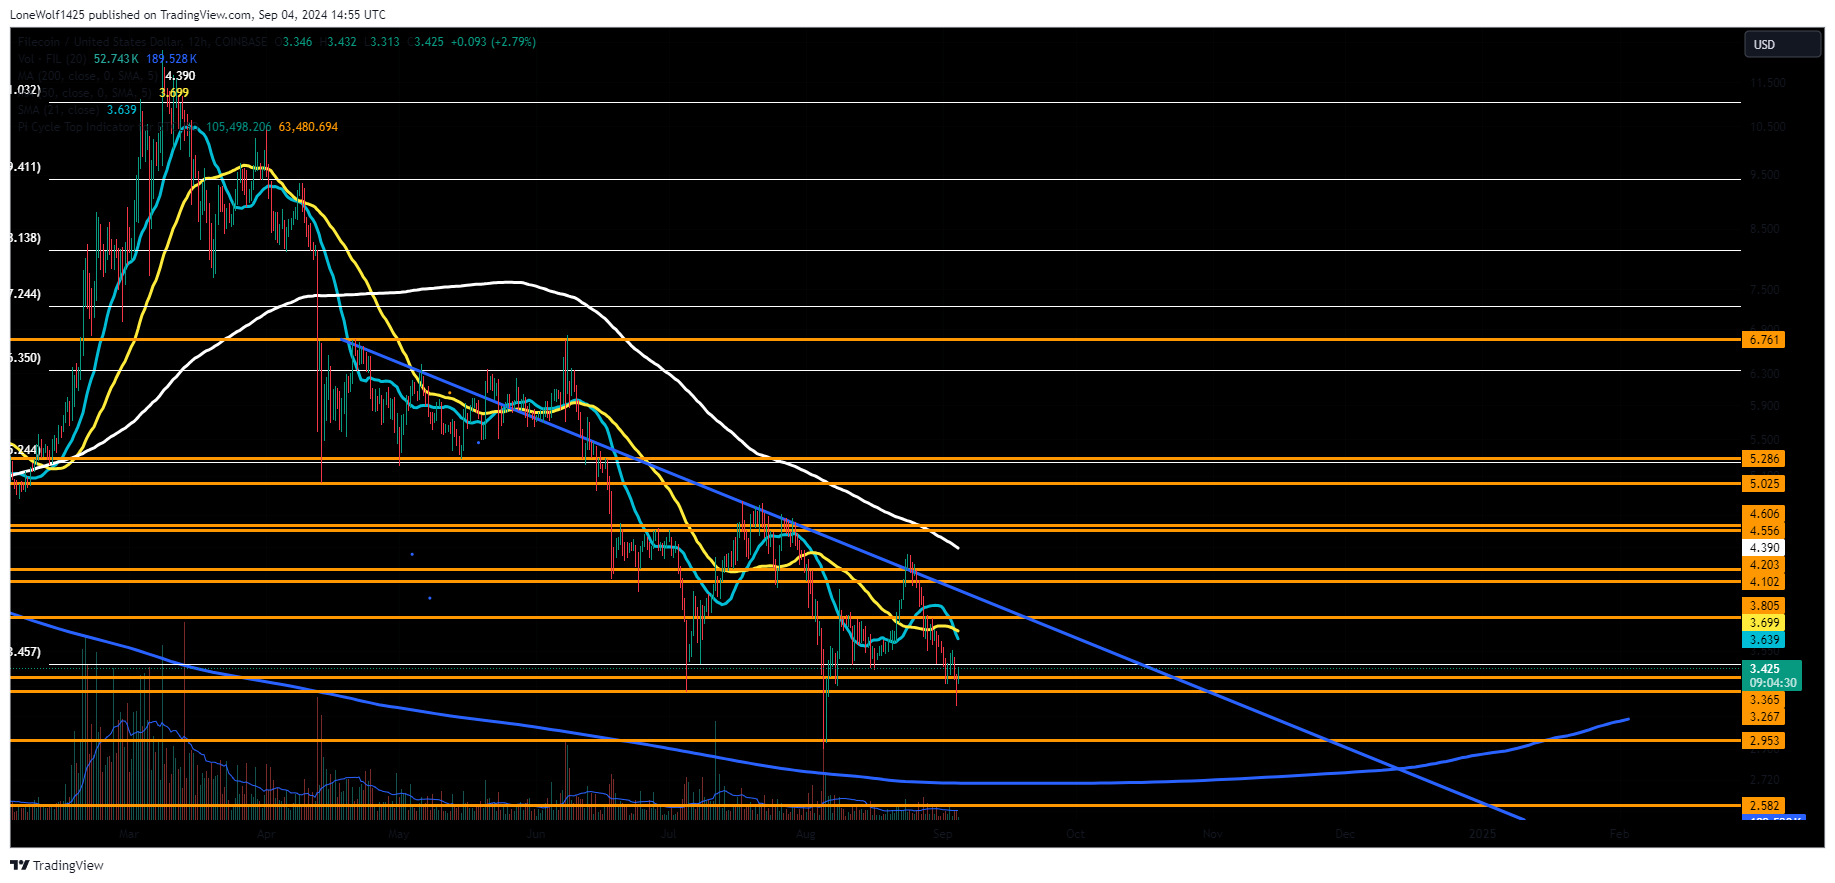The image size is (1835, 883).
Task: Click the TradingView logo
Action: coord(57,865)
